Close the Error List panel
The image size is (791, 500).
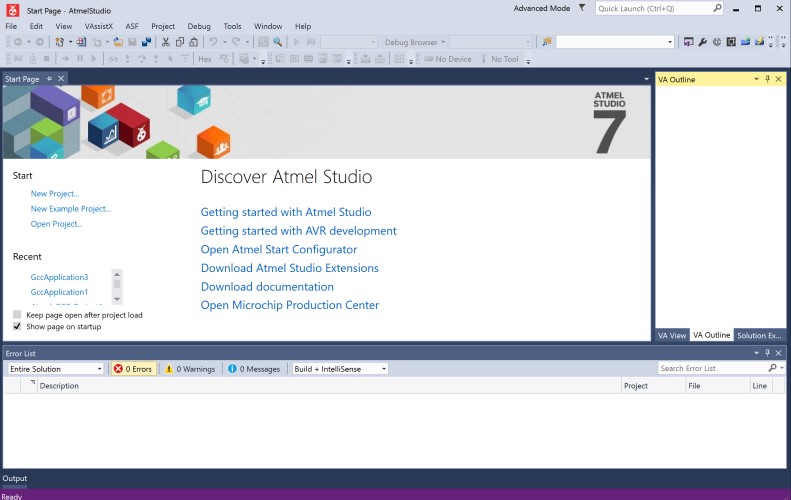point(778,353)
